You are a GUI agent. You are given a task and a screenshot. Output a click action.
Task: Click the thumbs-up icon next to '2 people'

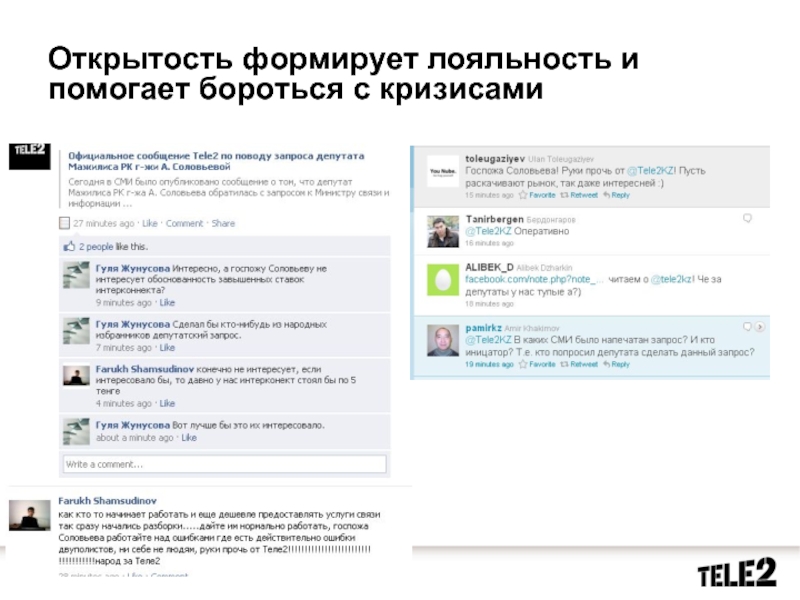pyautogui.click(x=69, y=246)
